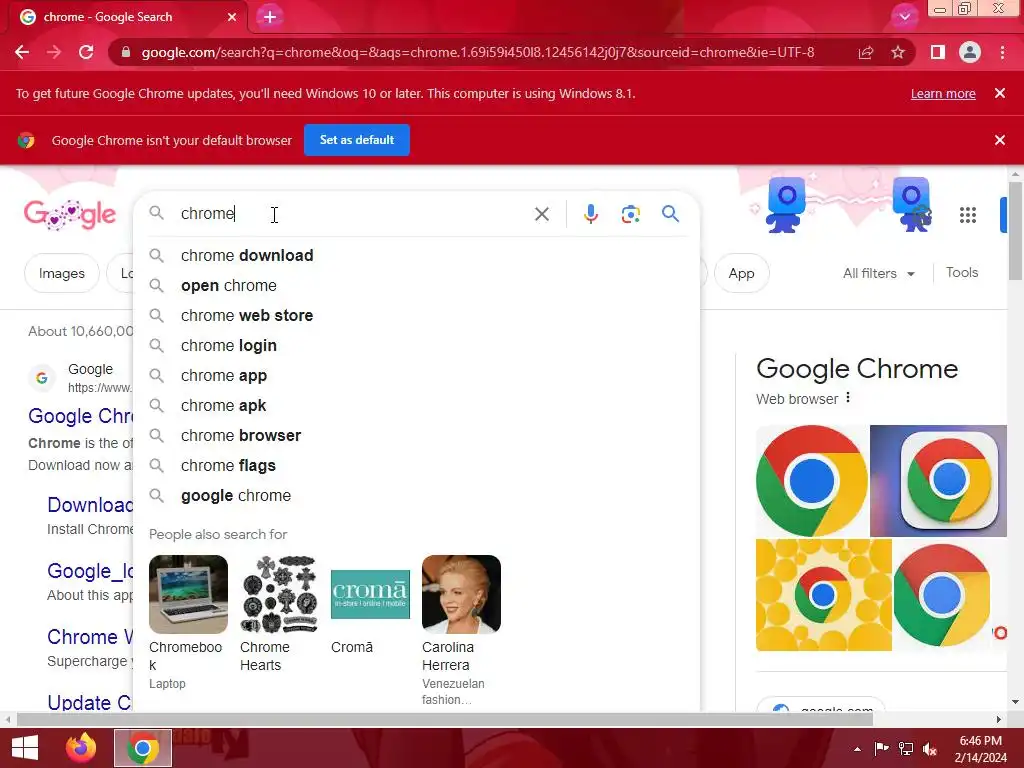Open a new tab with plus button
The width and height of the screenshot is (1024, 768).
(x=270, y=17)
